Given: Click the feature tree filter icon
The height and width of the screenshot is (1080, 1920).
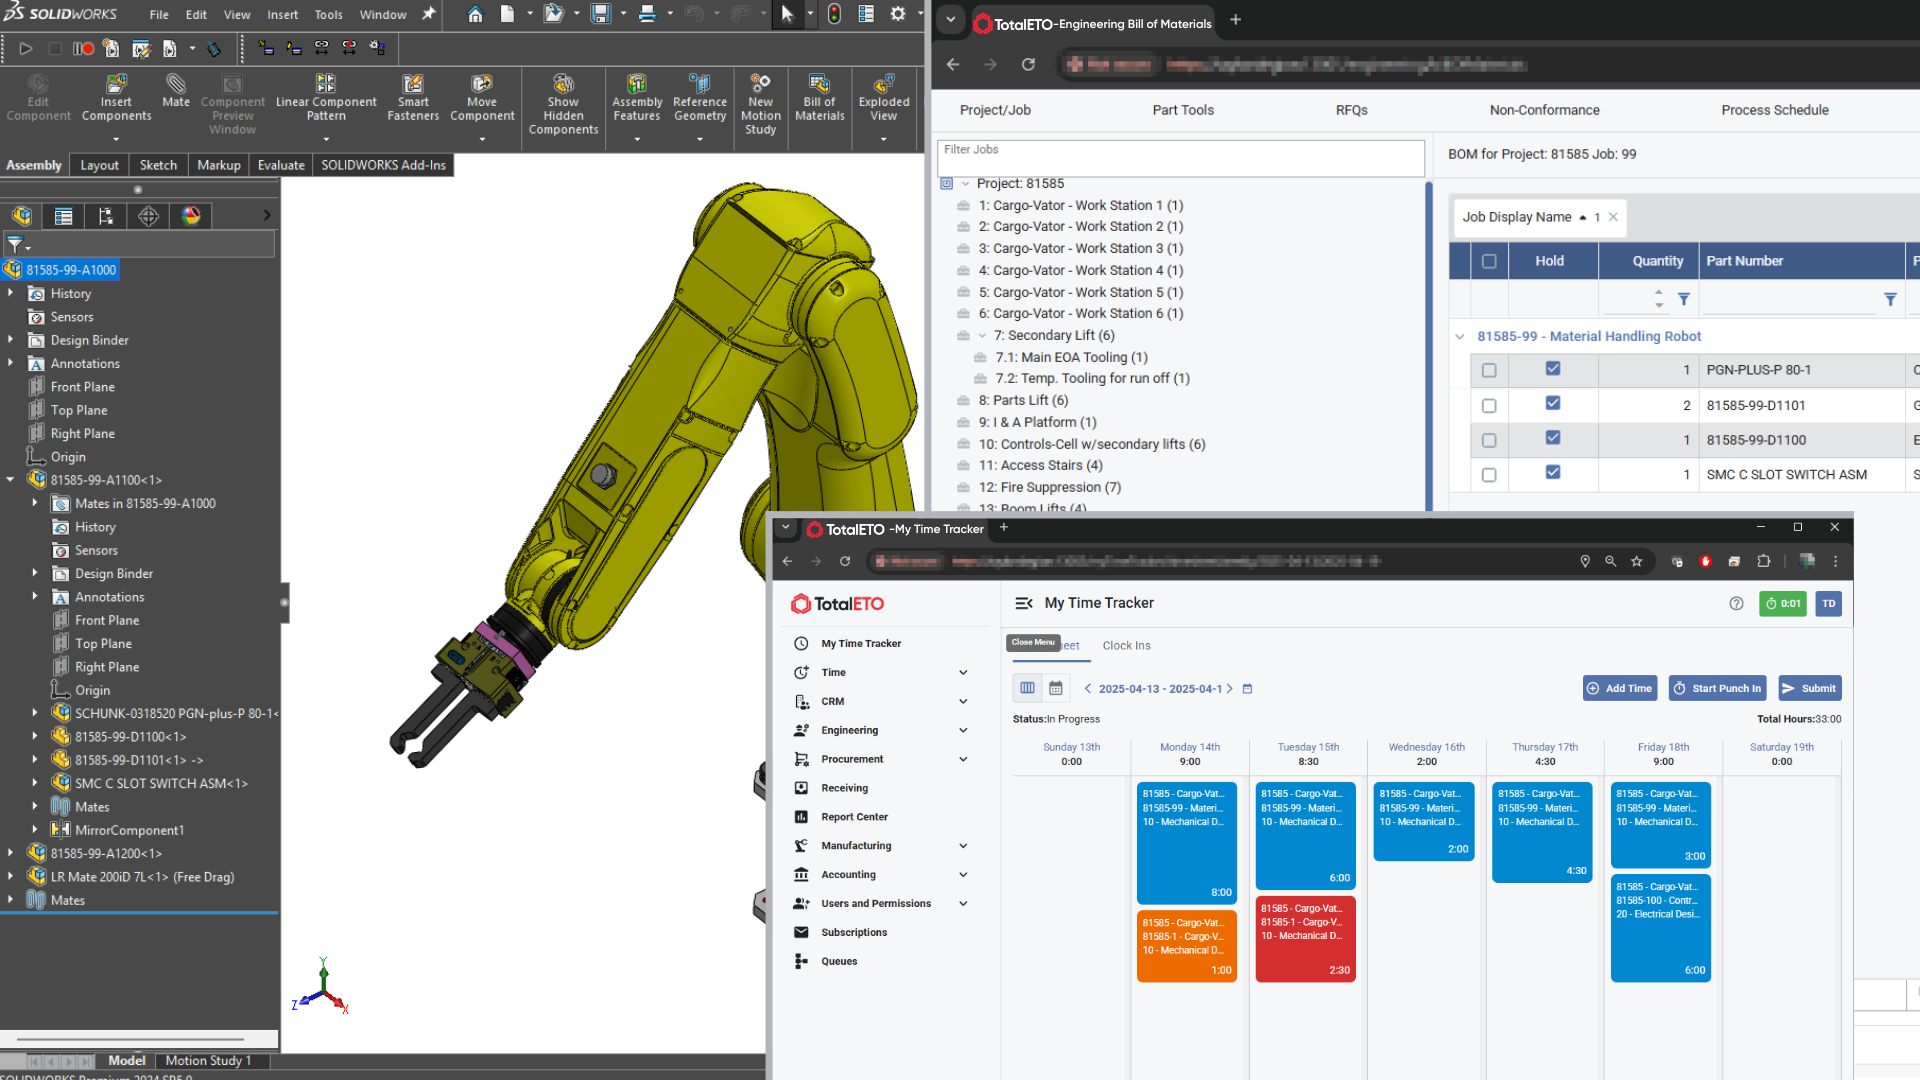Looking at the screenshot, I should pos(16,244).
